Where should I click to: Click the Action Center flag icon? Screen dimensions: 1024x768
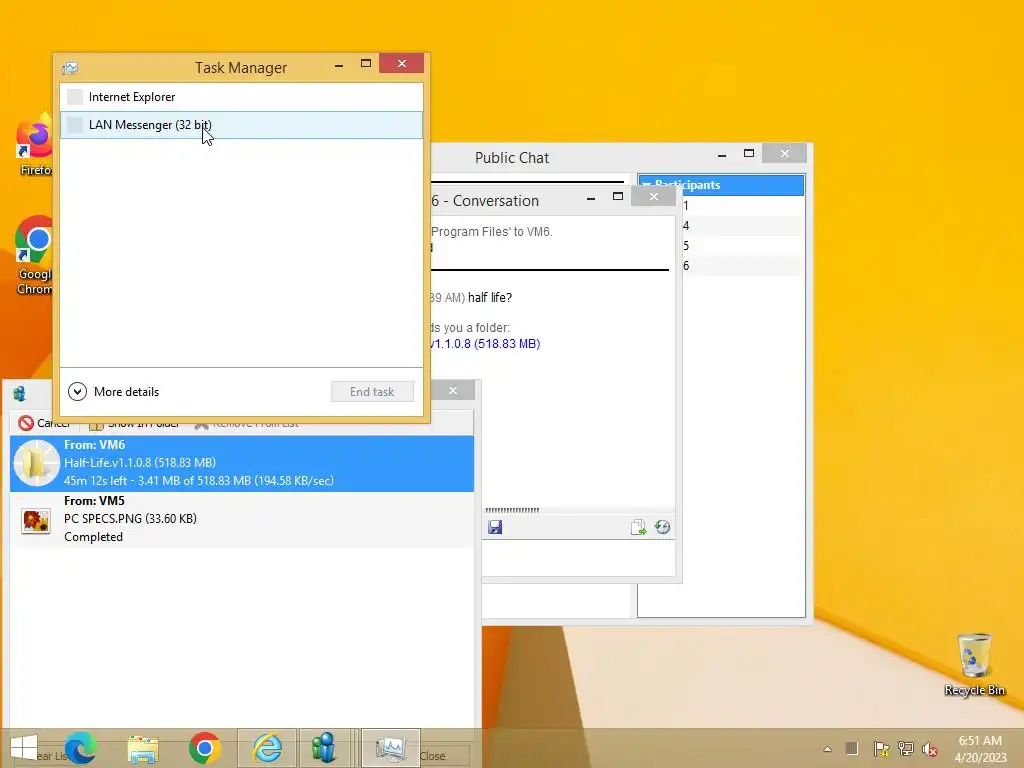[881, 749]
